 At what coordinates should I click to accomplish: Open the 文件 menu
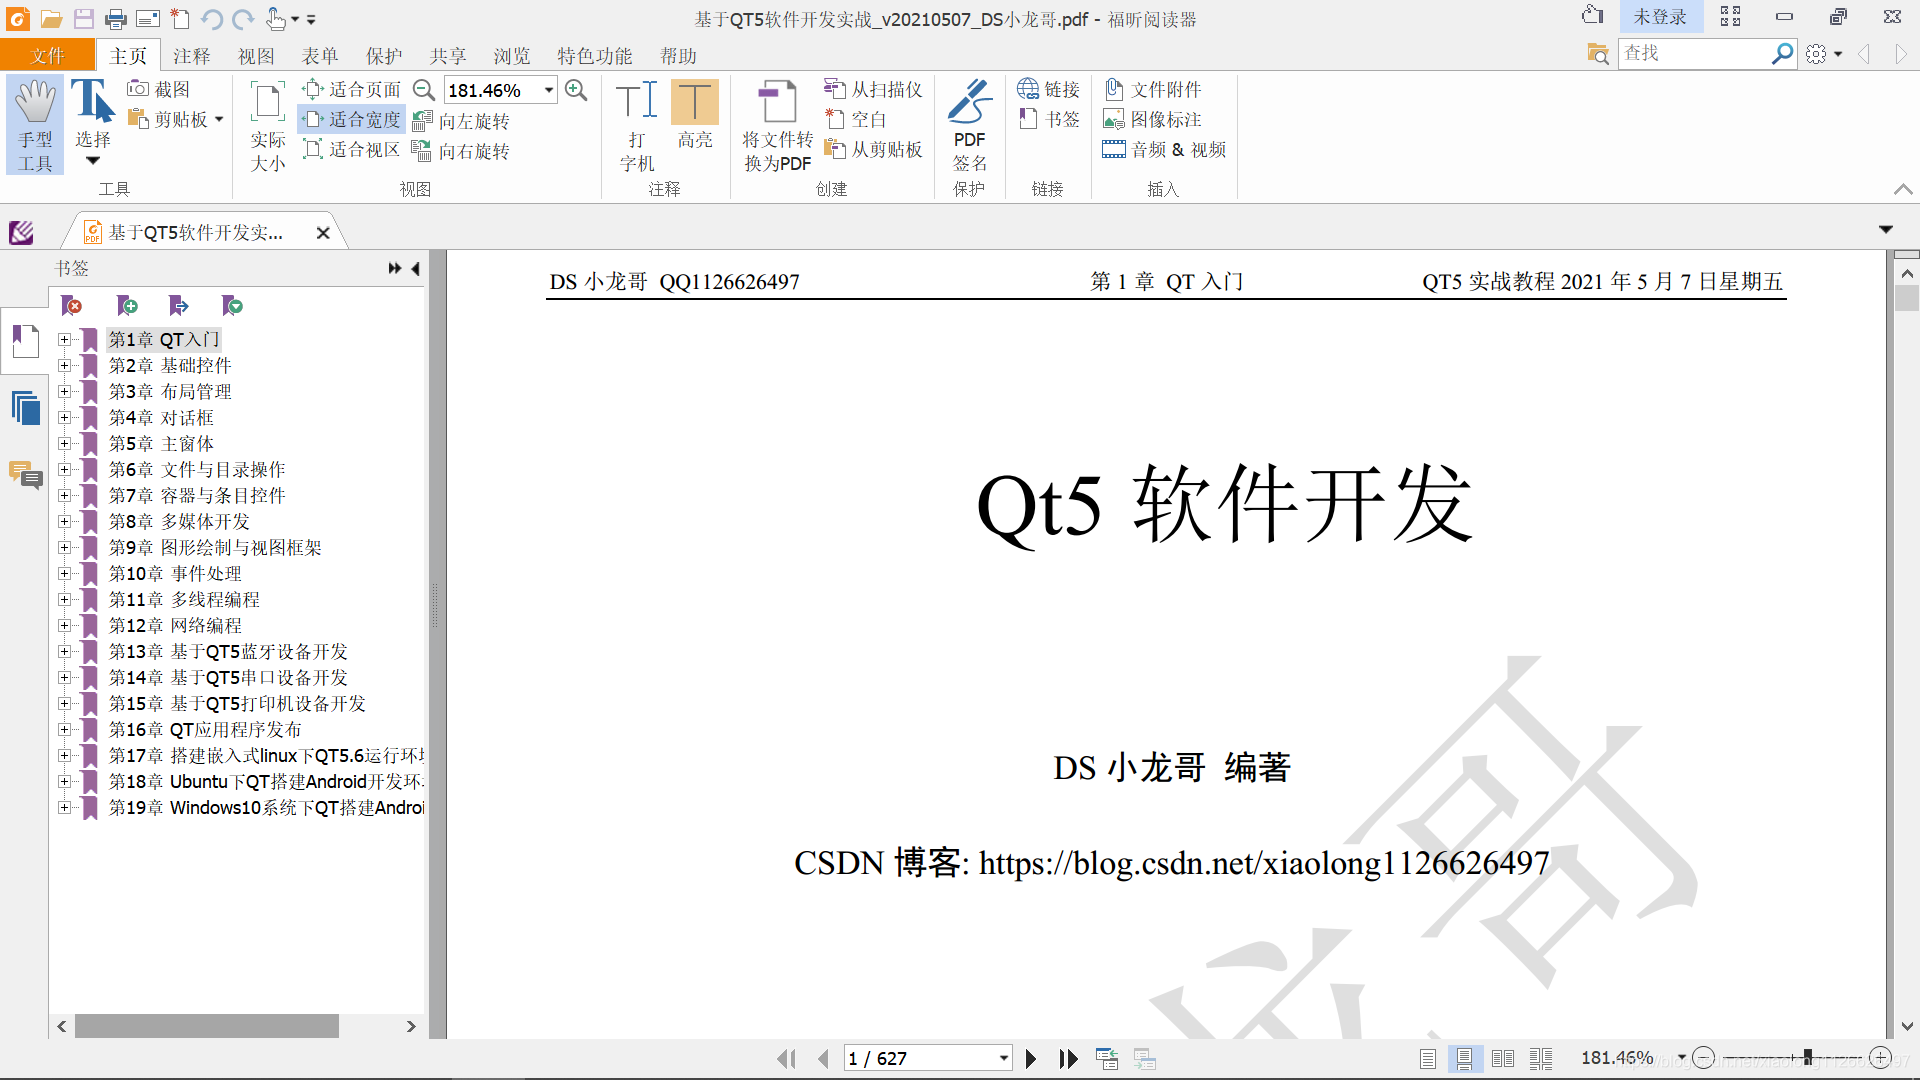pos(47,56)
